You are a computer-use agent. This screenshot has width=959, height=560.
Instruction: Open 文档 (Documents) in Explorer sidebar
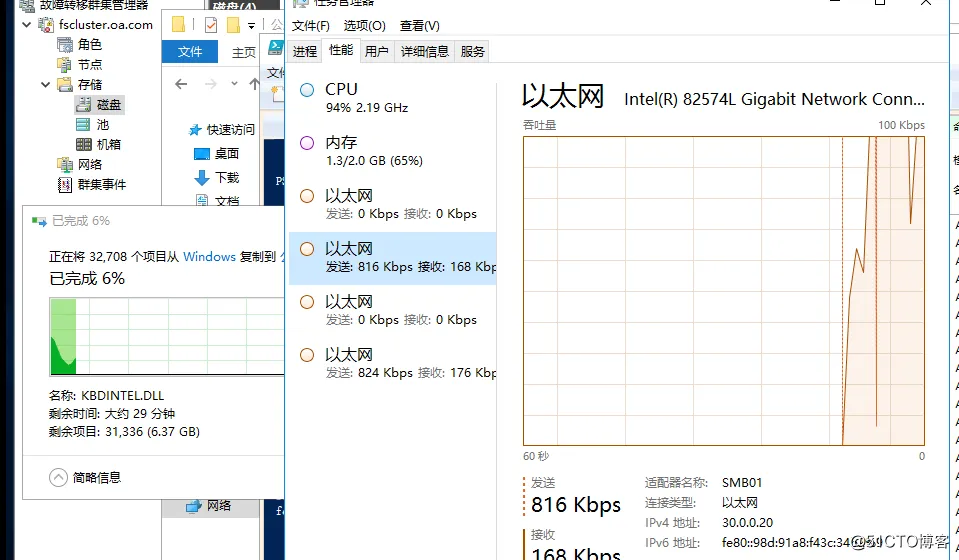(x=217, y=201)
